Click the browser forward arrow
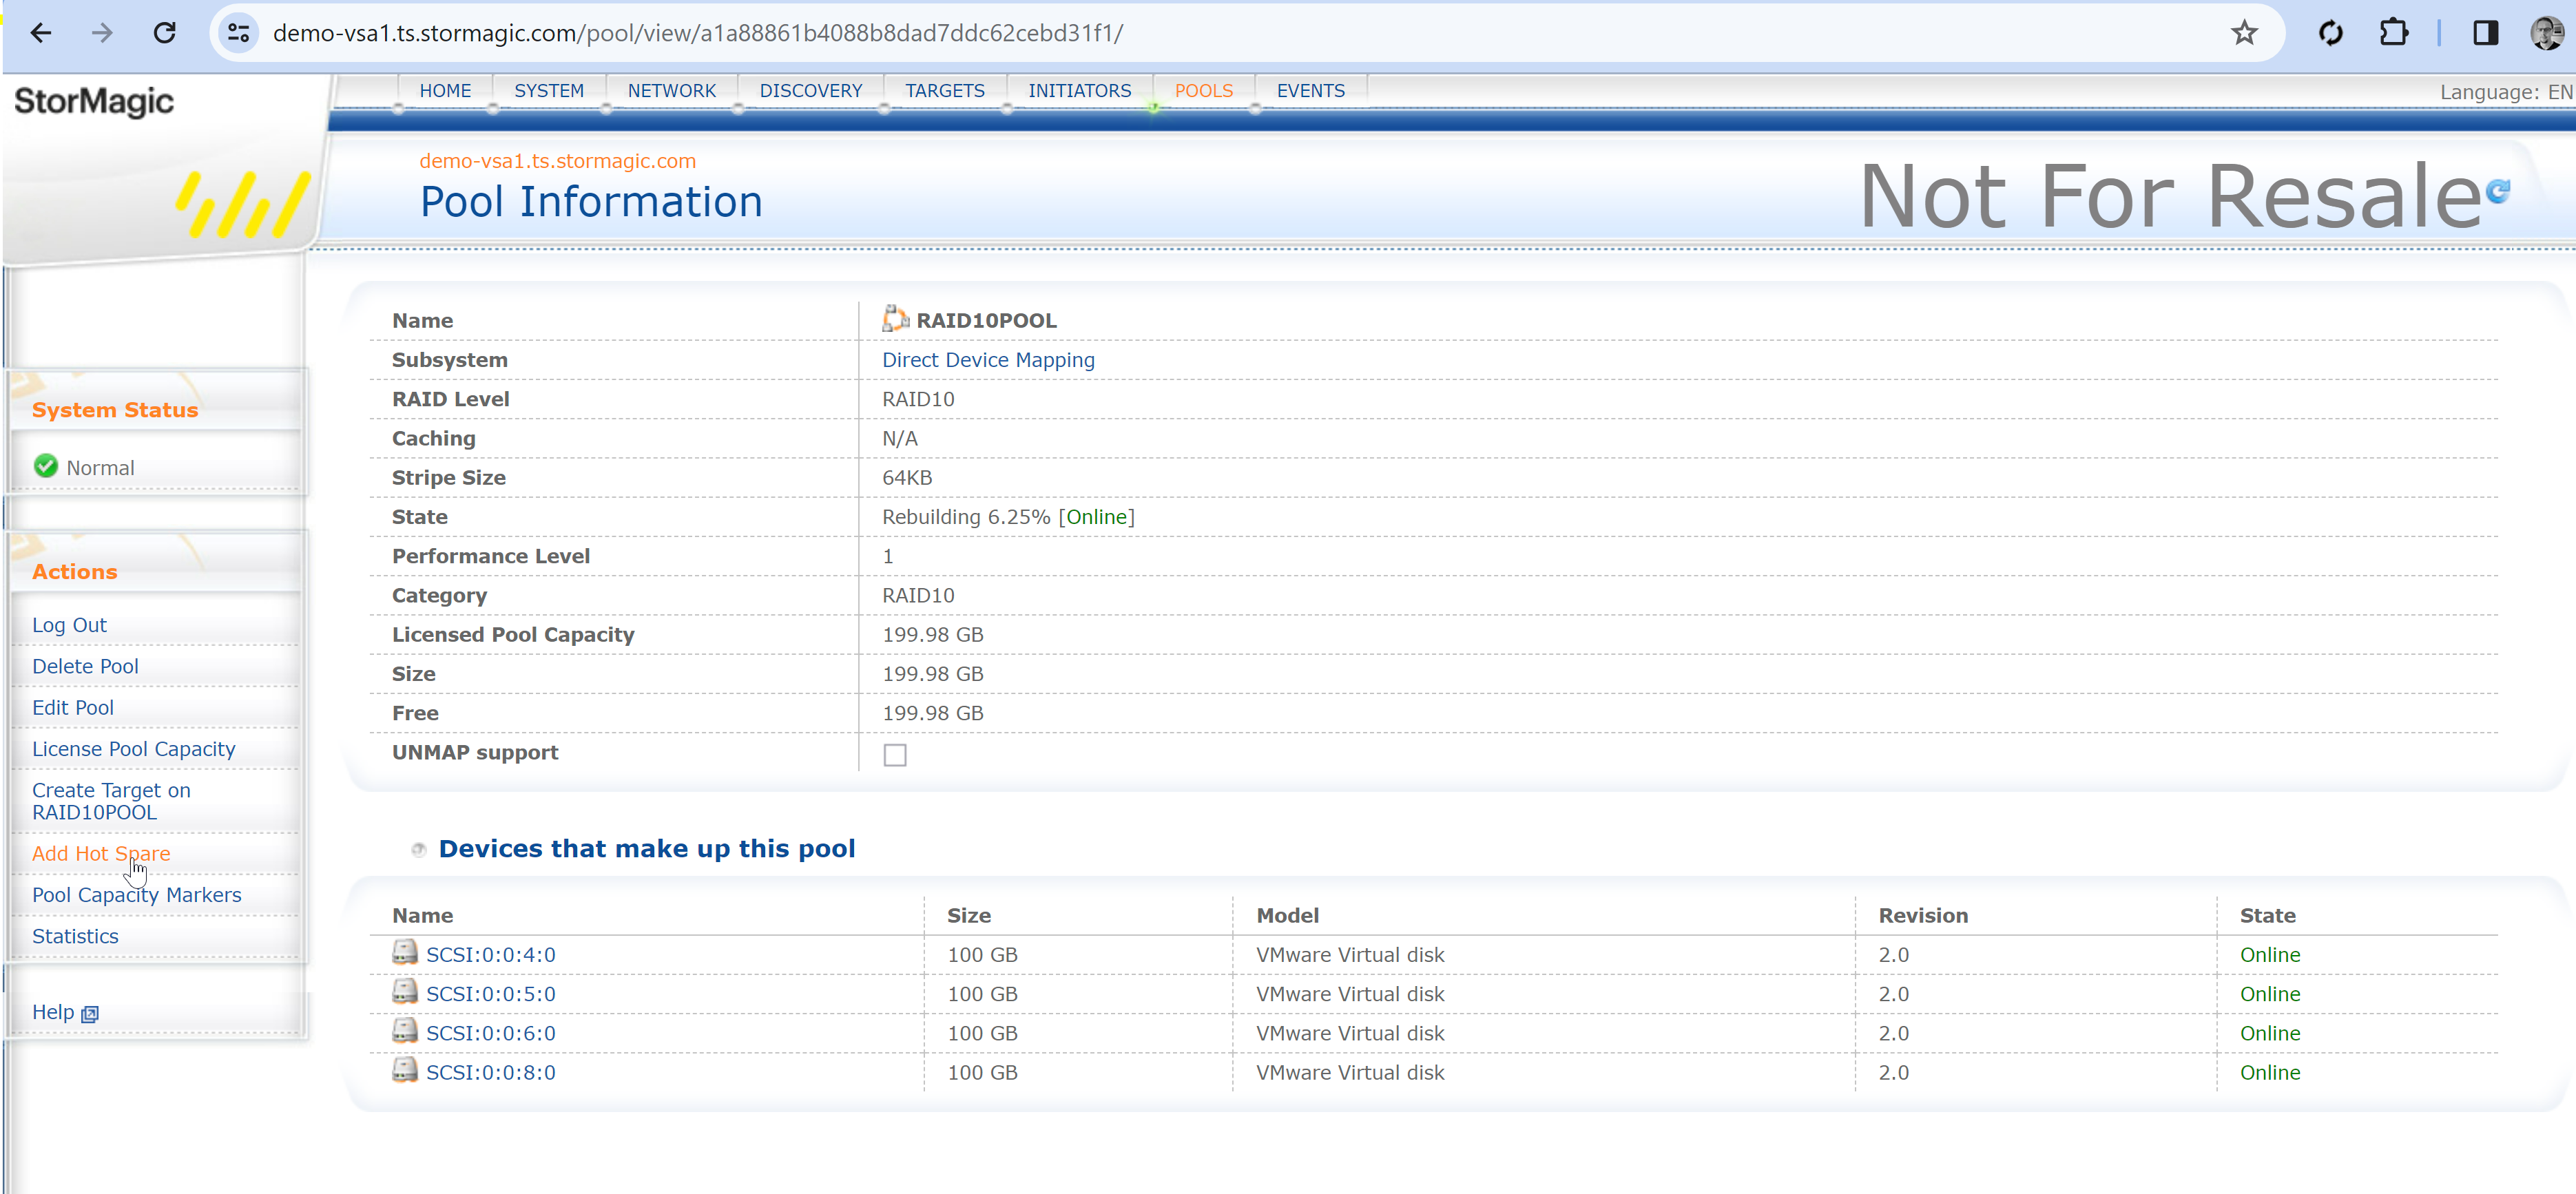2576x1194 pixels. pos(102,33)
